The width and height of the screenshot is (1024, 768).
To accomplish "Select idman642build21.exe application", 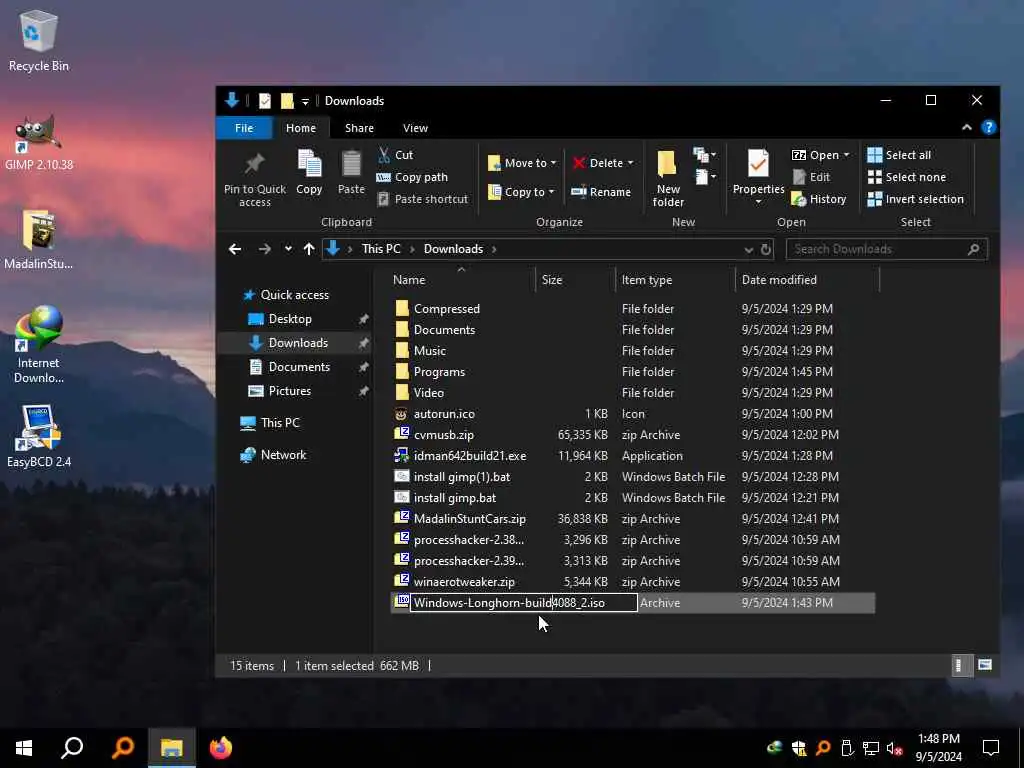I will 470,455.
